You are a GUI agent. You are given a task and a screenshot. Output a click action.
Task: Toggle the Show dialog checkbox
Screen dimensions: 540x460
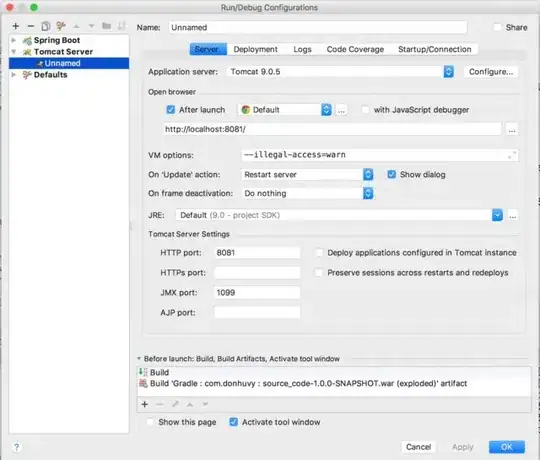(x=391, y=174)
